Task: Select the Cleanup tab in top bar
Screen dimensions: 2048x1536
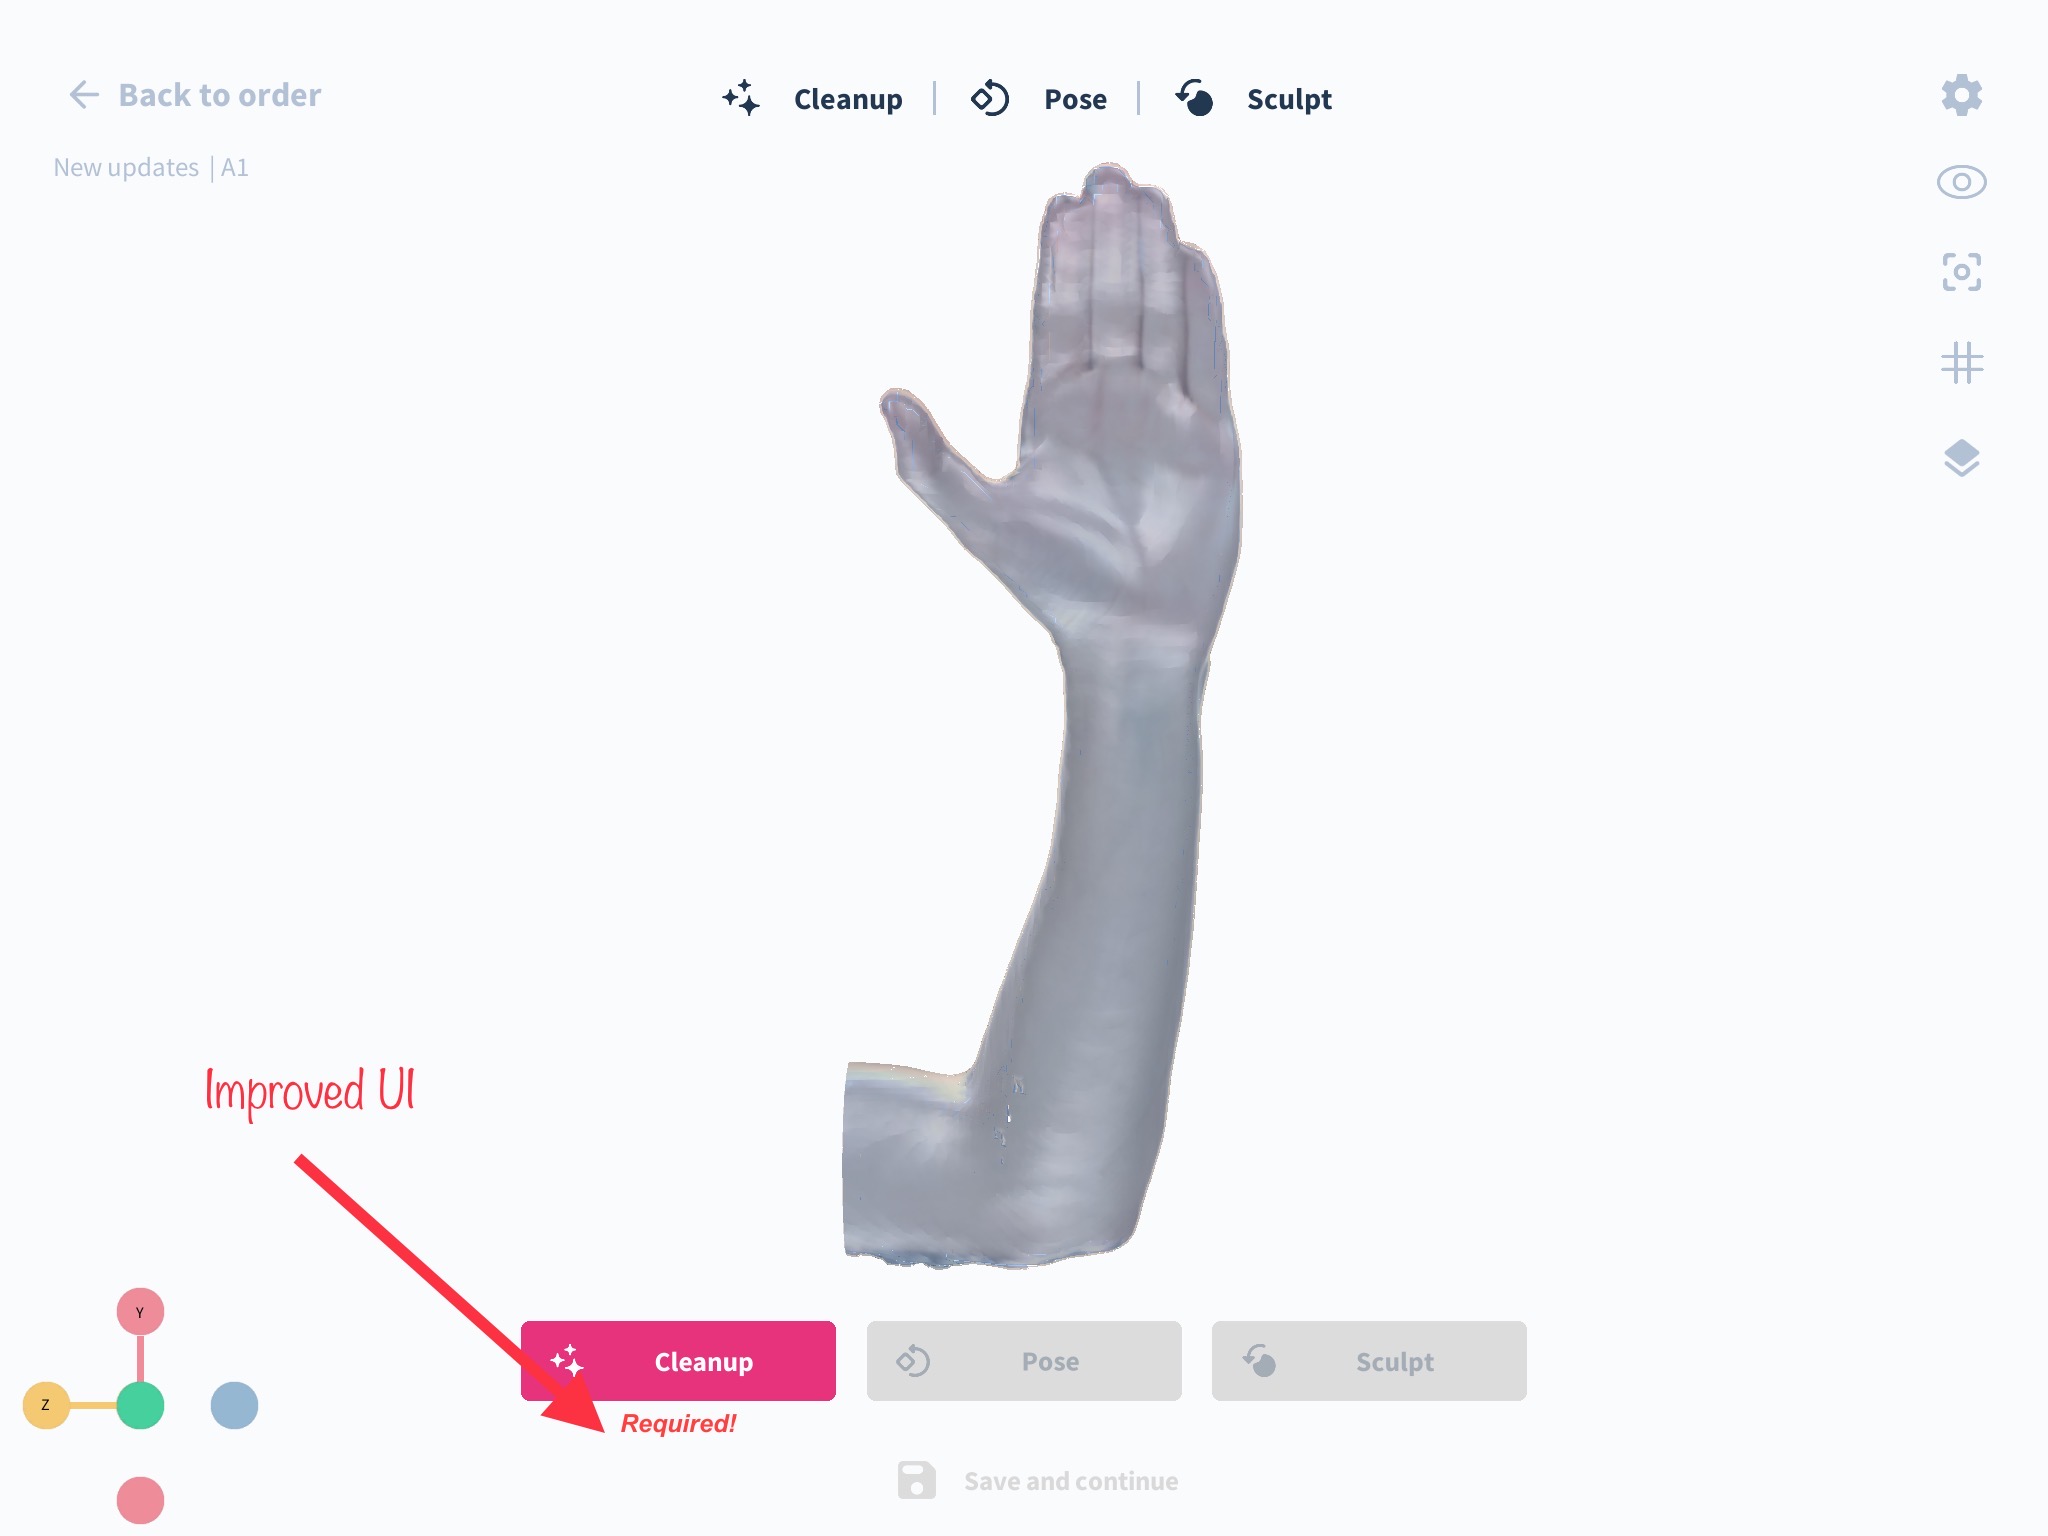Action: (x=848, y=99)
